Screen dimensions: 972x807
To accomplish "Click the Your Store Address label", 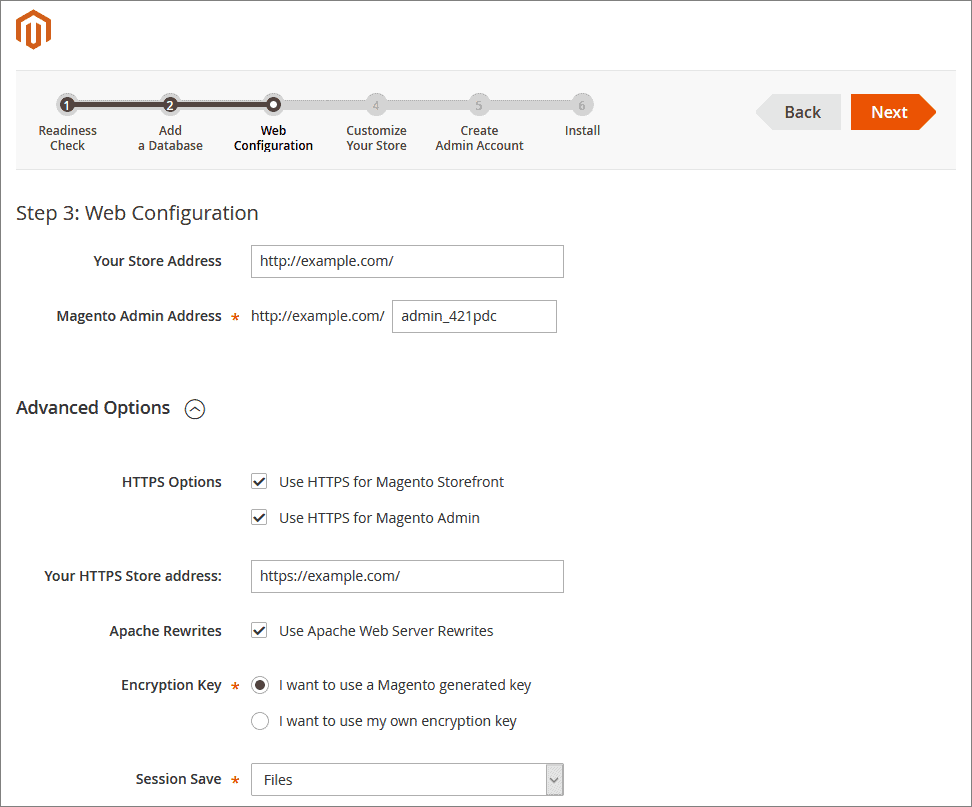I will click(157, 261).
